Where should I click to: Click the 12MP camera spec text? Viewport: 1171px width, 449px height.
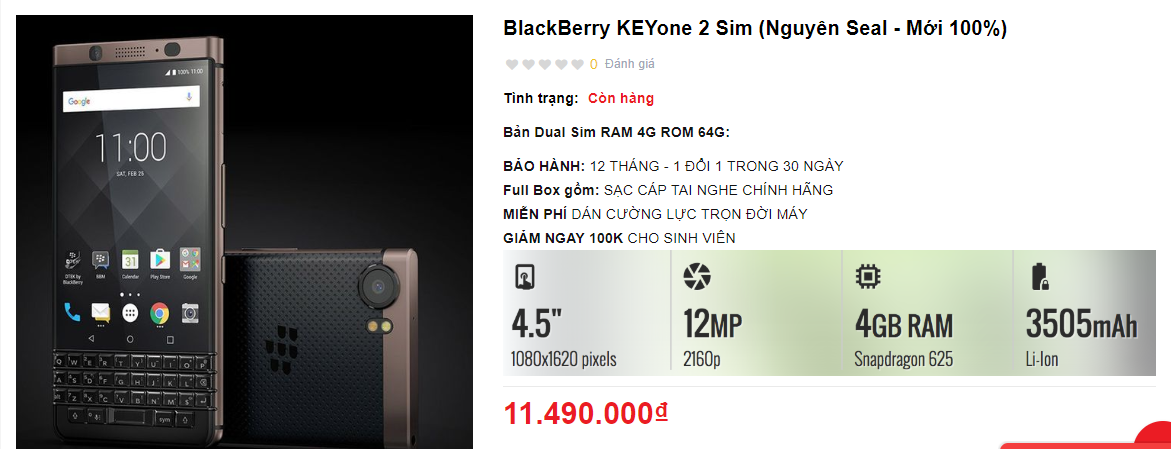[712, 325]
